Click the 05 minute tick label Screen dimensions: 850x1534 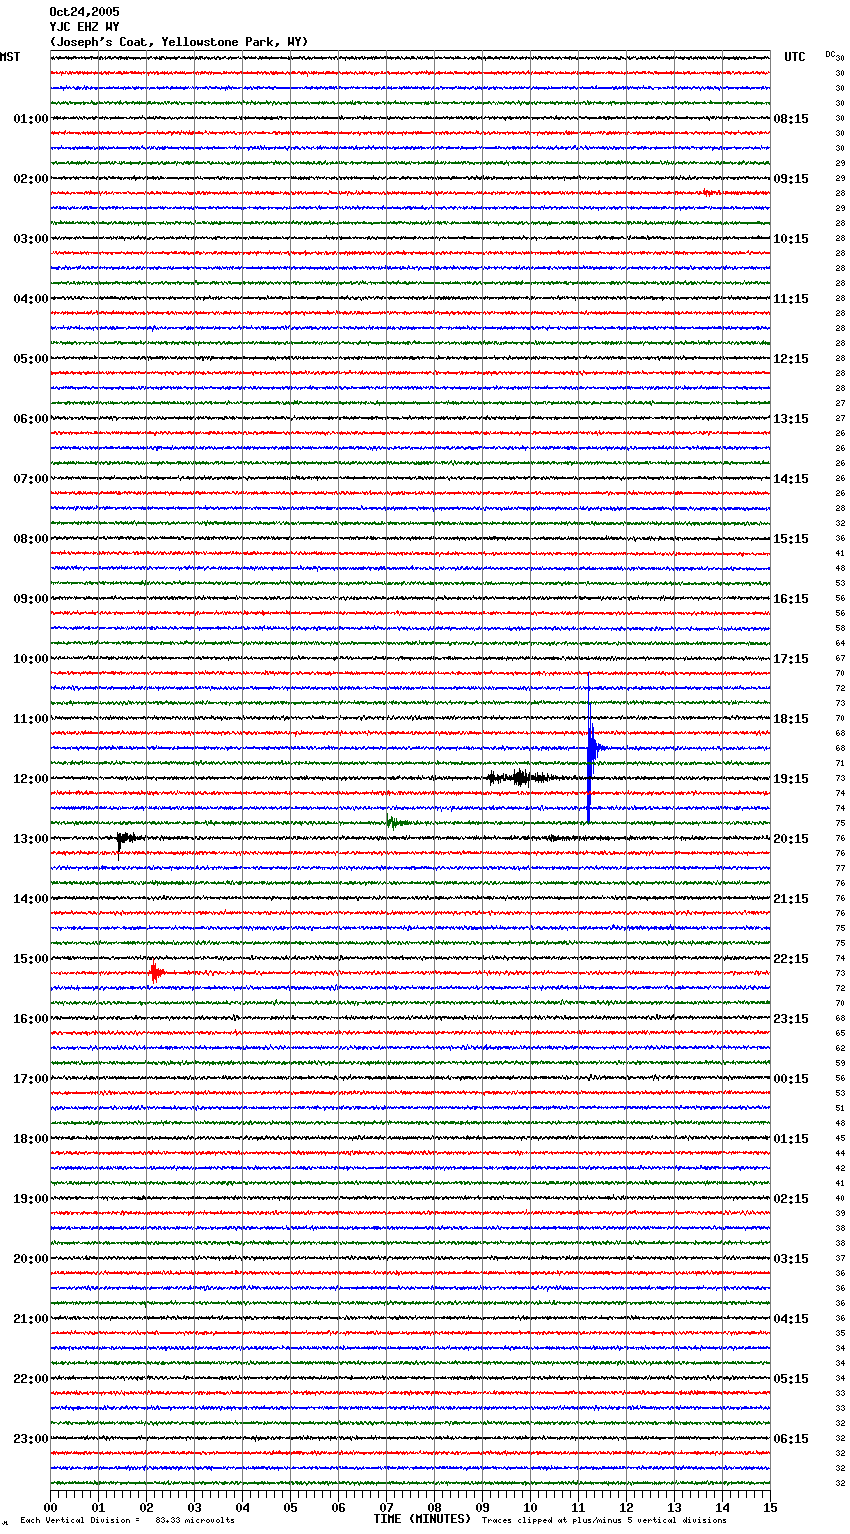tap(290, 1507)
